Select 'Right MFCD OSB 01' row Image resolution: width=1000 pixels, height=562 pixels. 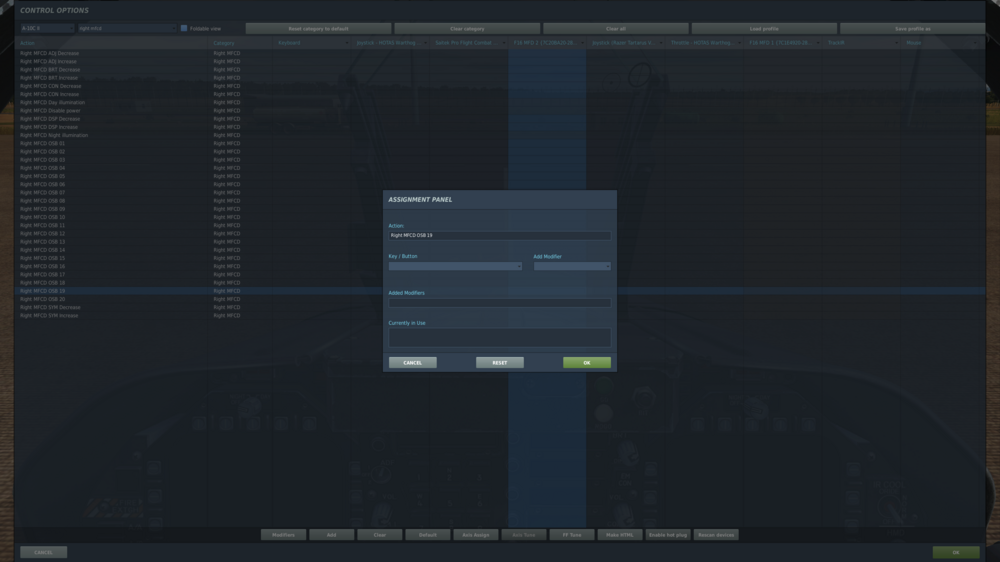tap(500, 144)
